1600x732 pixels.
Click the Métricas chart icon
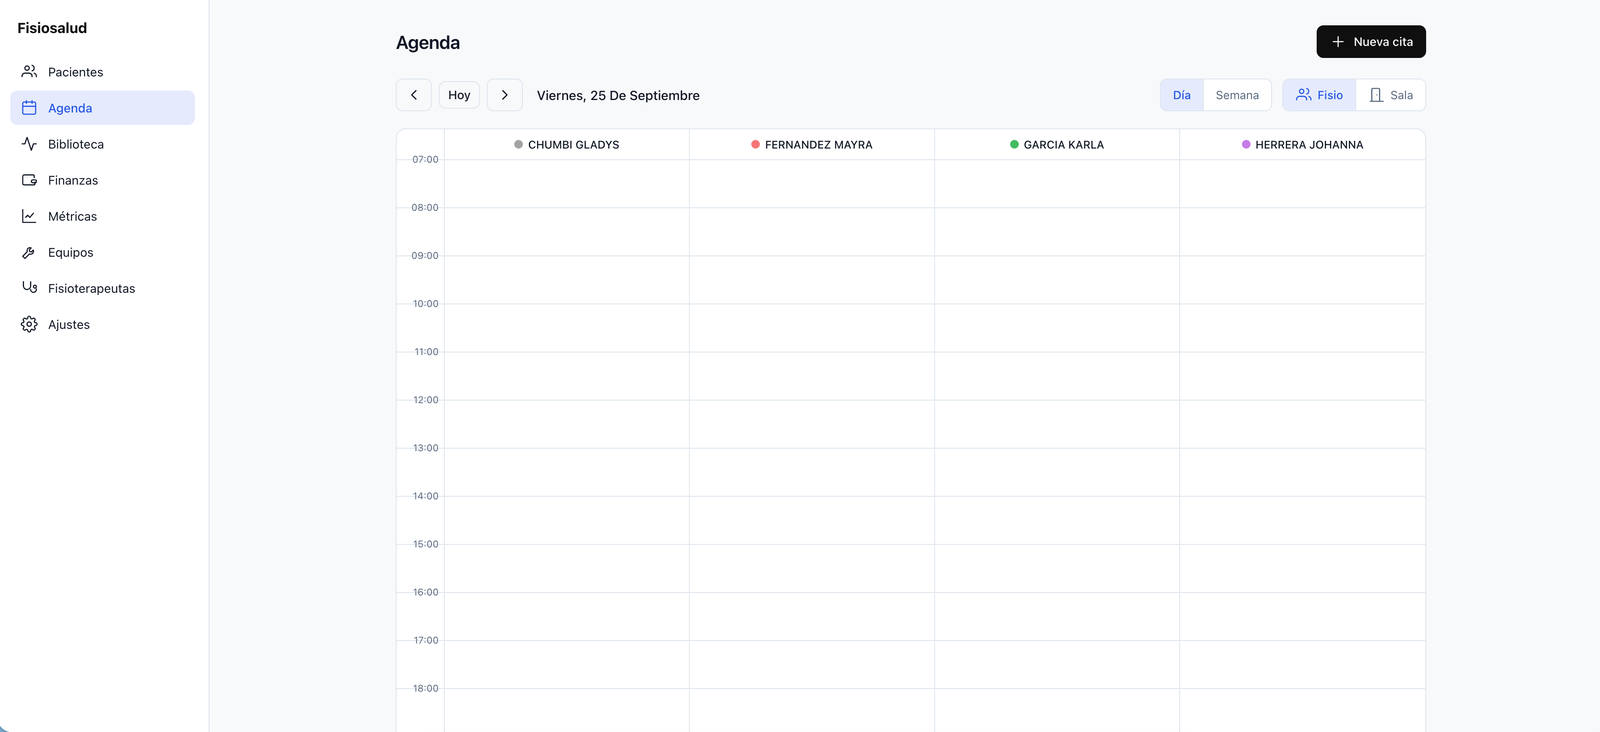(x=29, y=216)
